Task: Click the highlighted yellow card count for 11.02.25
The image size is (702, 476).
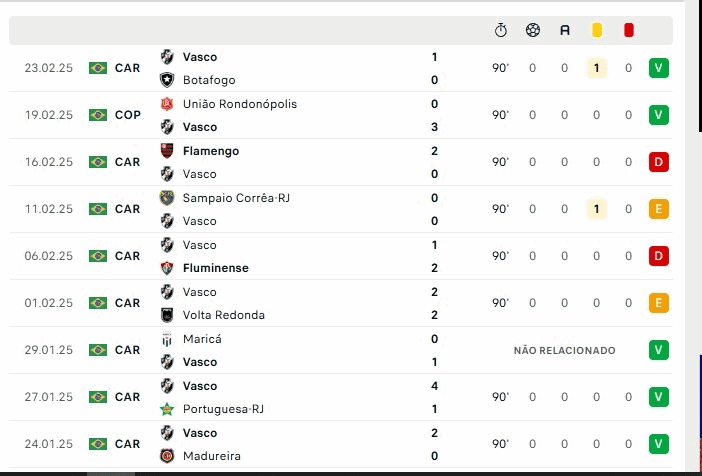Action: [x=597, y=209]
